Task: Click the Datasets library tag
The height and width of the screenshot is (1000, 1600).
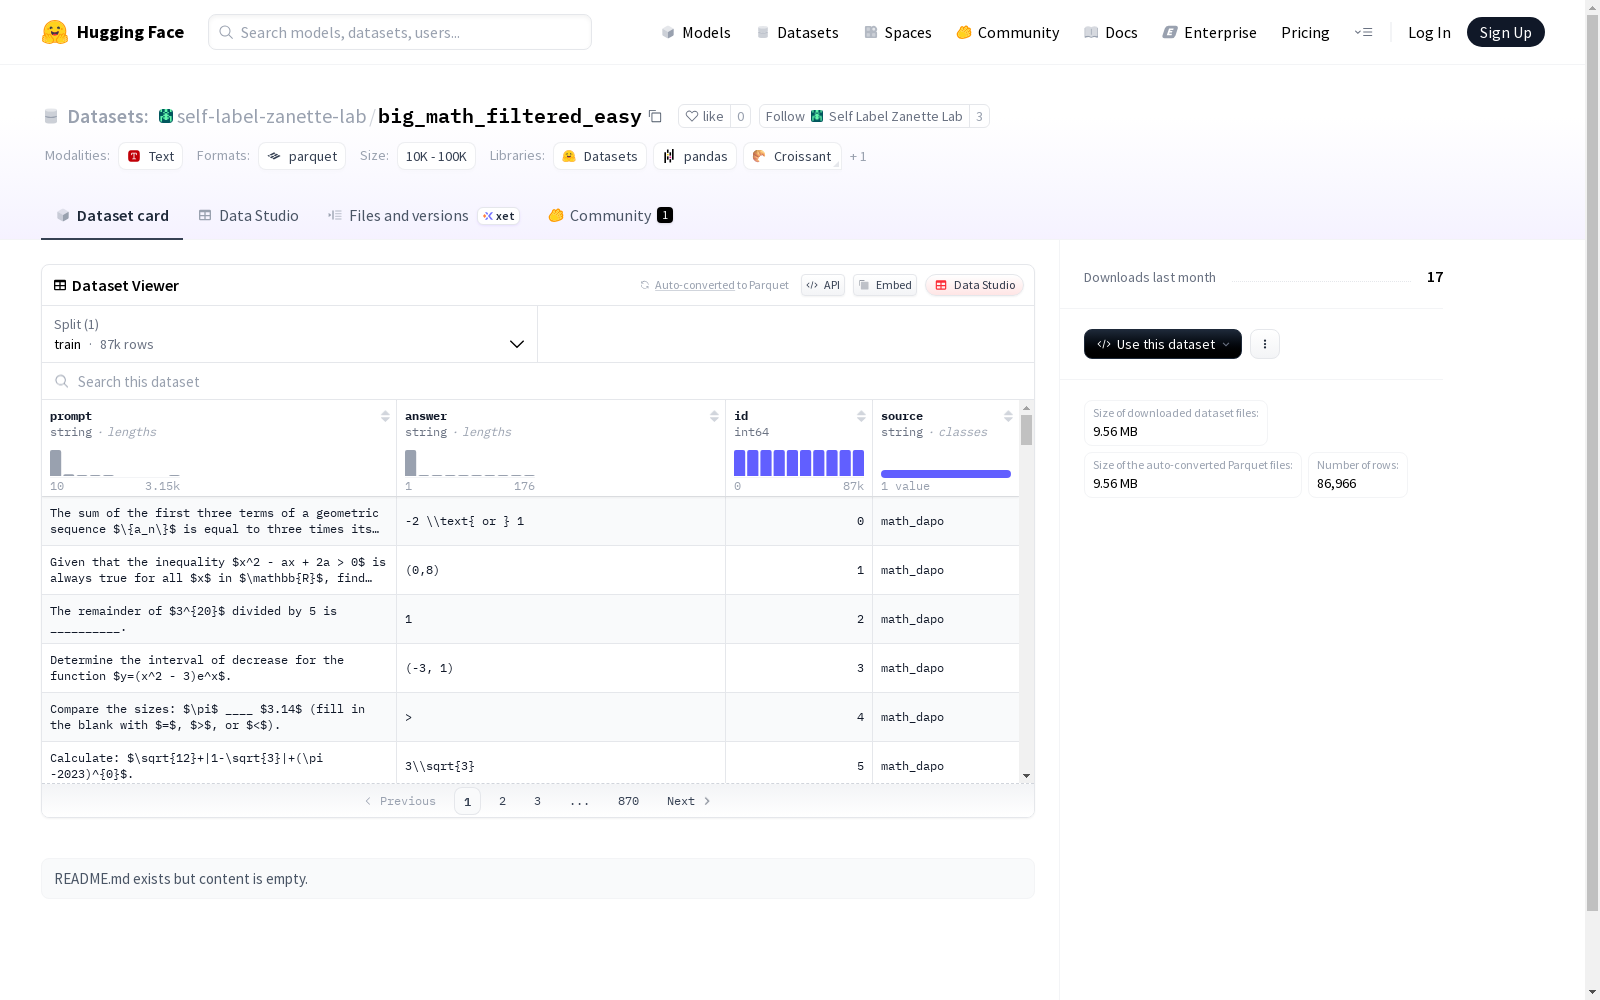Action: click(x=600, y=156)
